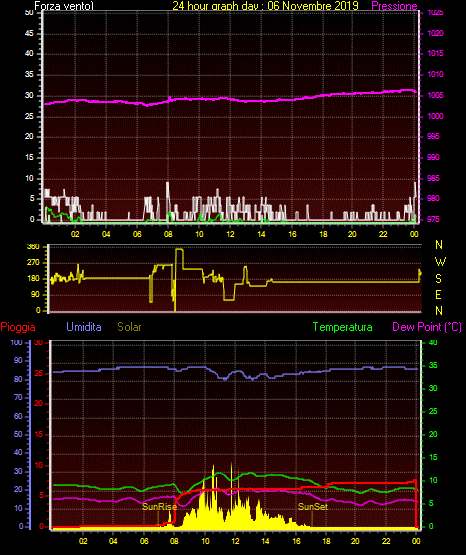This screenshot has width=466, height=555.
Task: Click the '90' humidity axis value
Action: click(x=18, y=360)
